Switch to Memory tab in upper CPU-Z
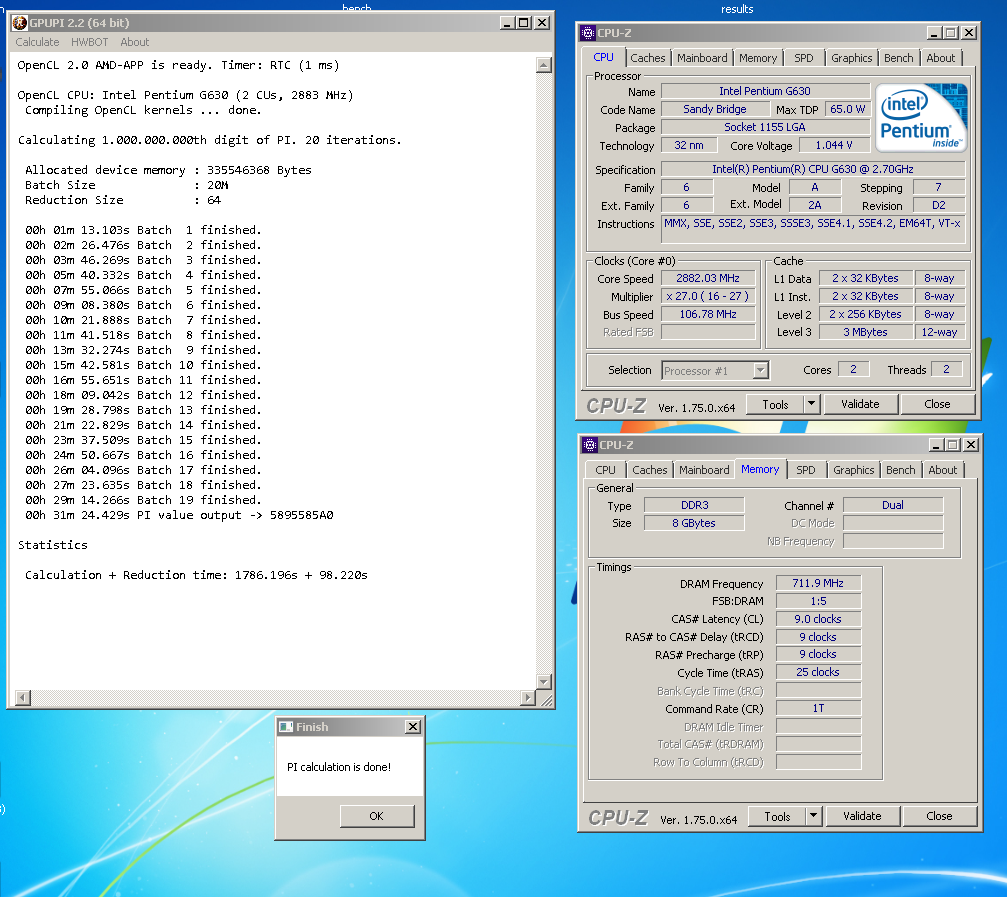 click(x=758, y=58)
